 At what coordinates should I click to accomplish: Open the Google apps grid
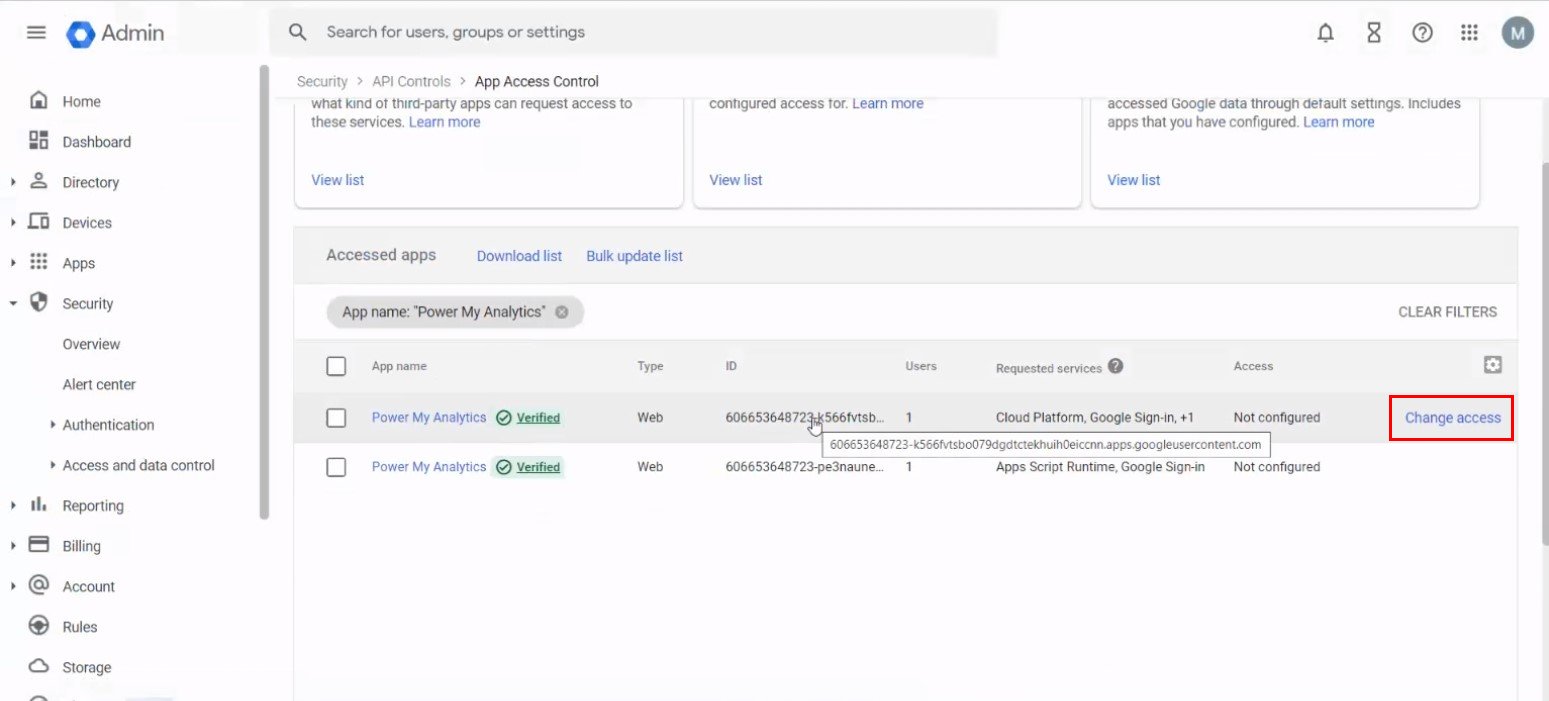1469,33
